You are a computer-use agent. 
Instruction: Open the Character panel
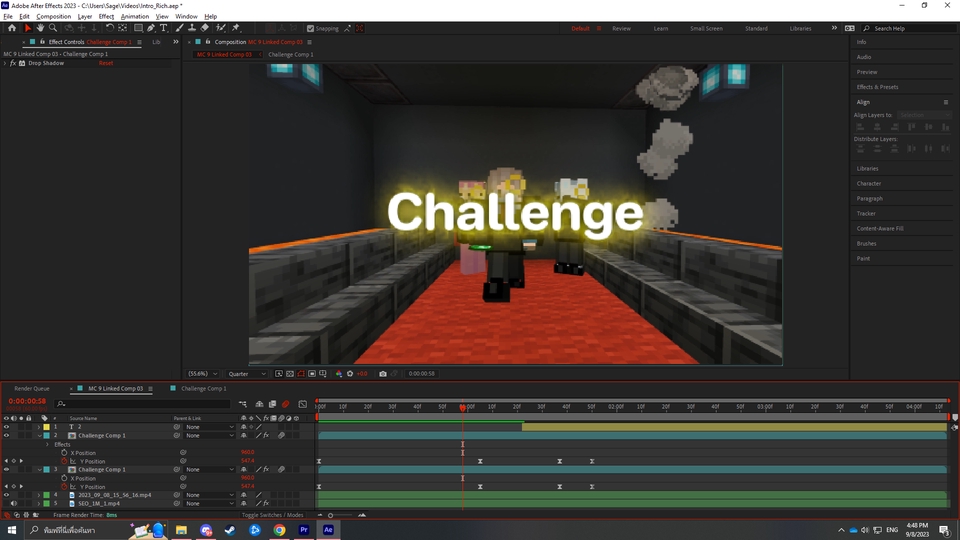coord(869,184)
